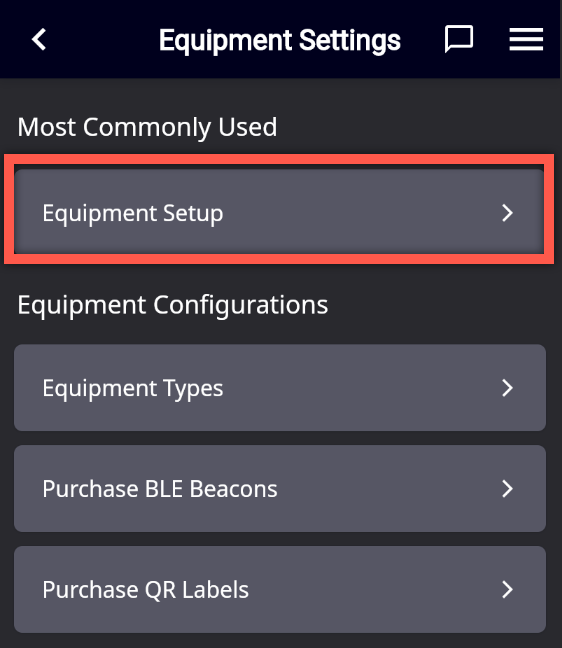Open the hamburger menu icon

tap(526, 39)
